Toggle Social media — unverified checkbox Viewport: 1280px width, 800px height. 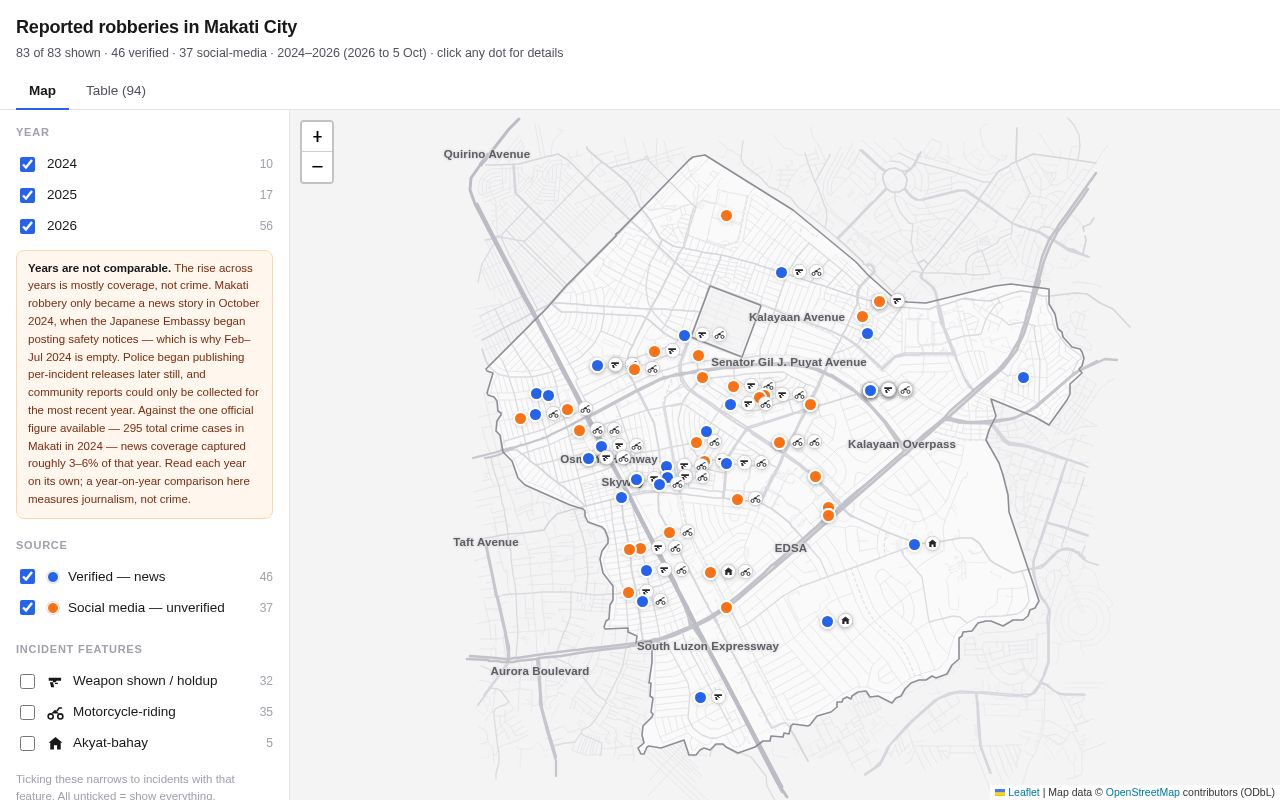click(x=27, y=608)
